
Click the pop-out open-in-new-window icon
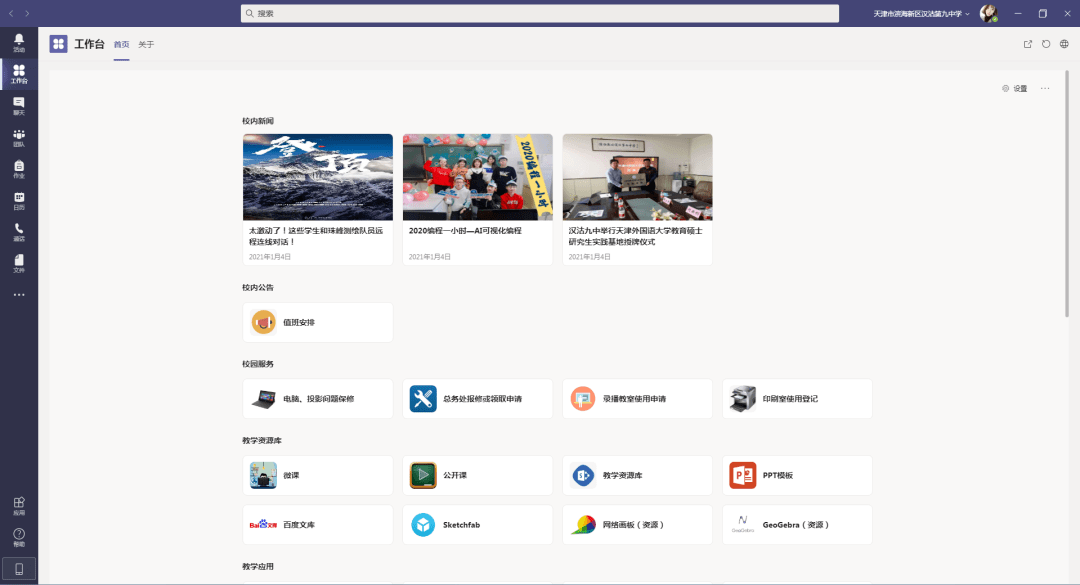point(1028,44)
